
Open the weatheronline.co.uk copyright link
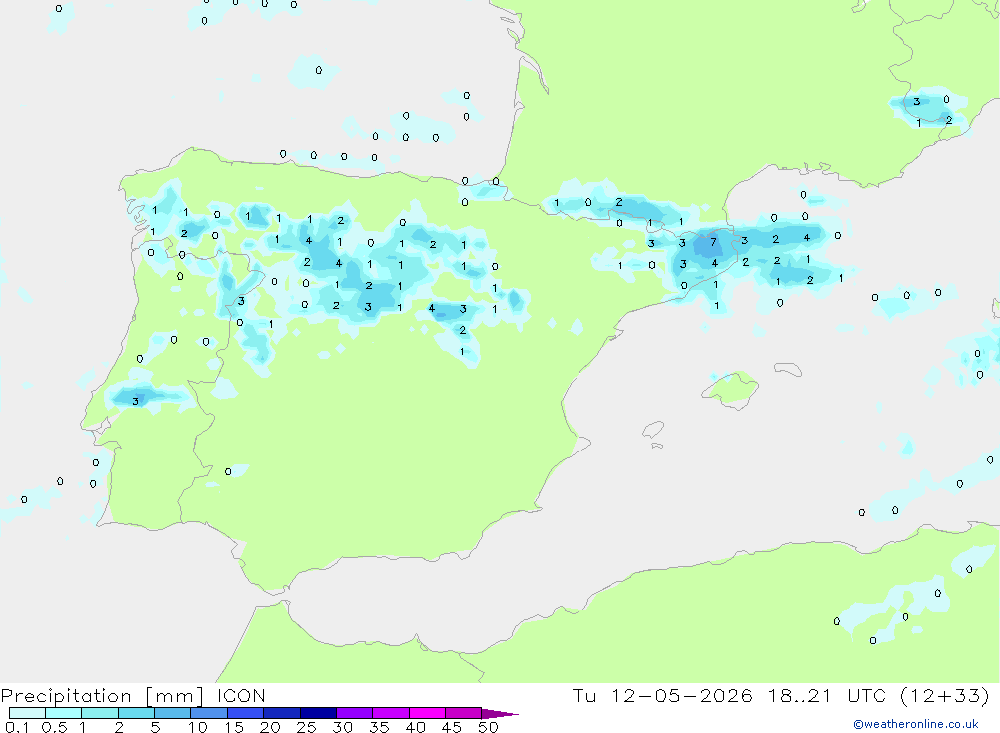tap(916, 724)
